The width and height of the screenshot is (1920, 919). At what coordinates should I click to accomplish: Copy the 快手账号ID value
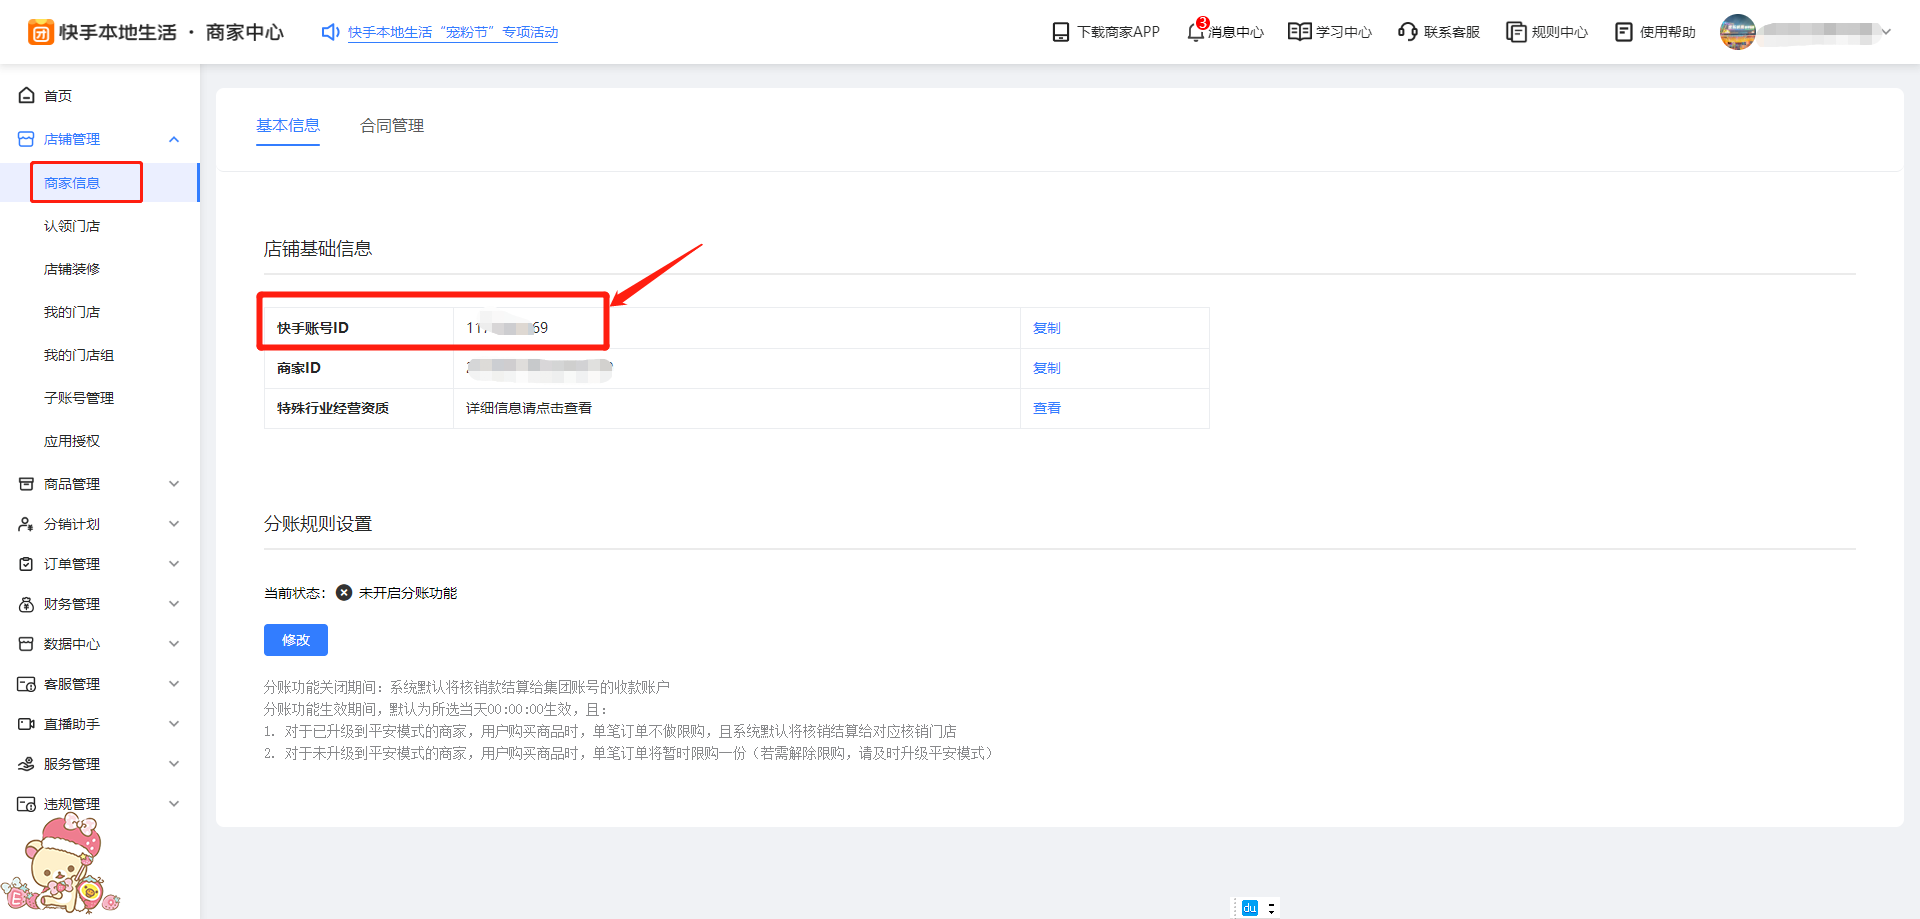(x=1046, y=328)
